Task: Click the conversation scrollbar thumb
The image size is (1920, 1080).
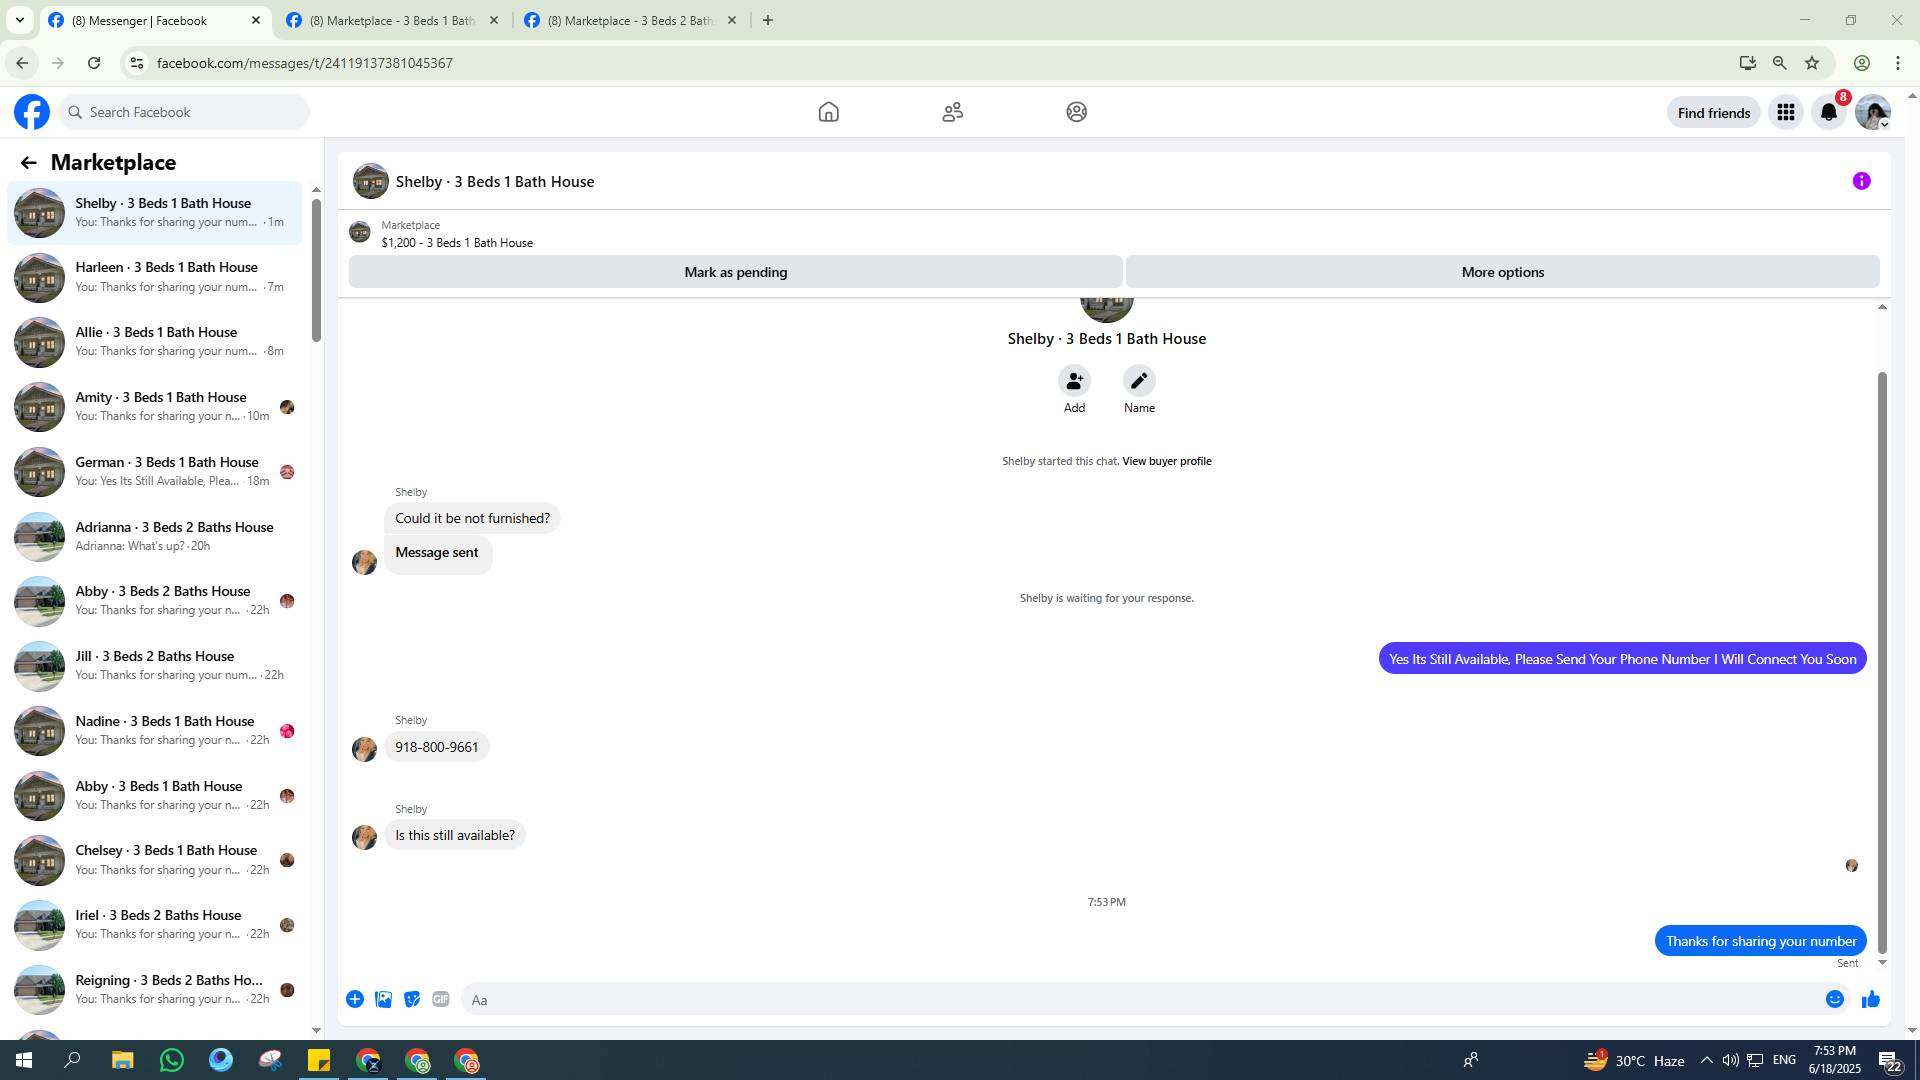Action: tap(1882, 663)
